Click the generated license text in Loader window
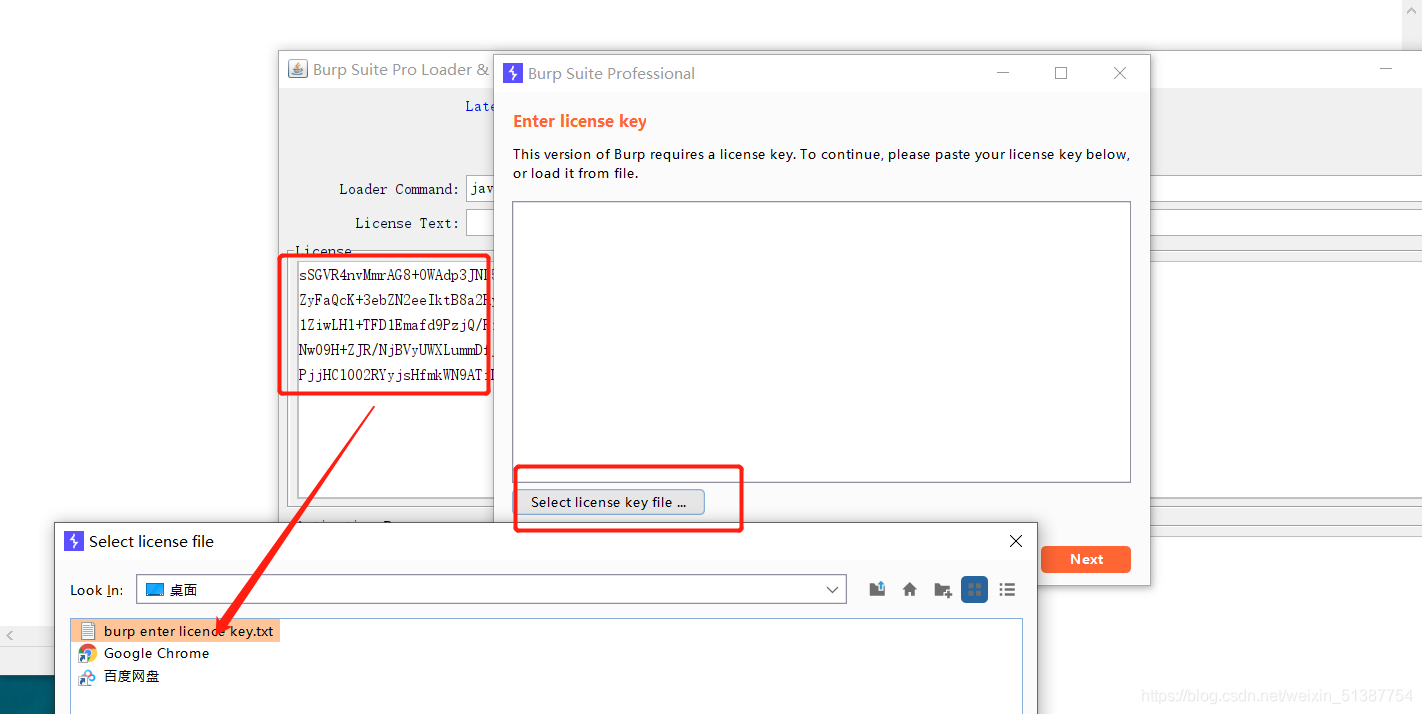Screen dimensions: 1422x714 396,326
